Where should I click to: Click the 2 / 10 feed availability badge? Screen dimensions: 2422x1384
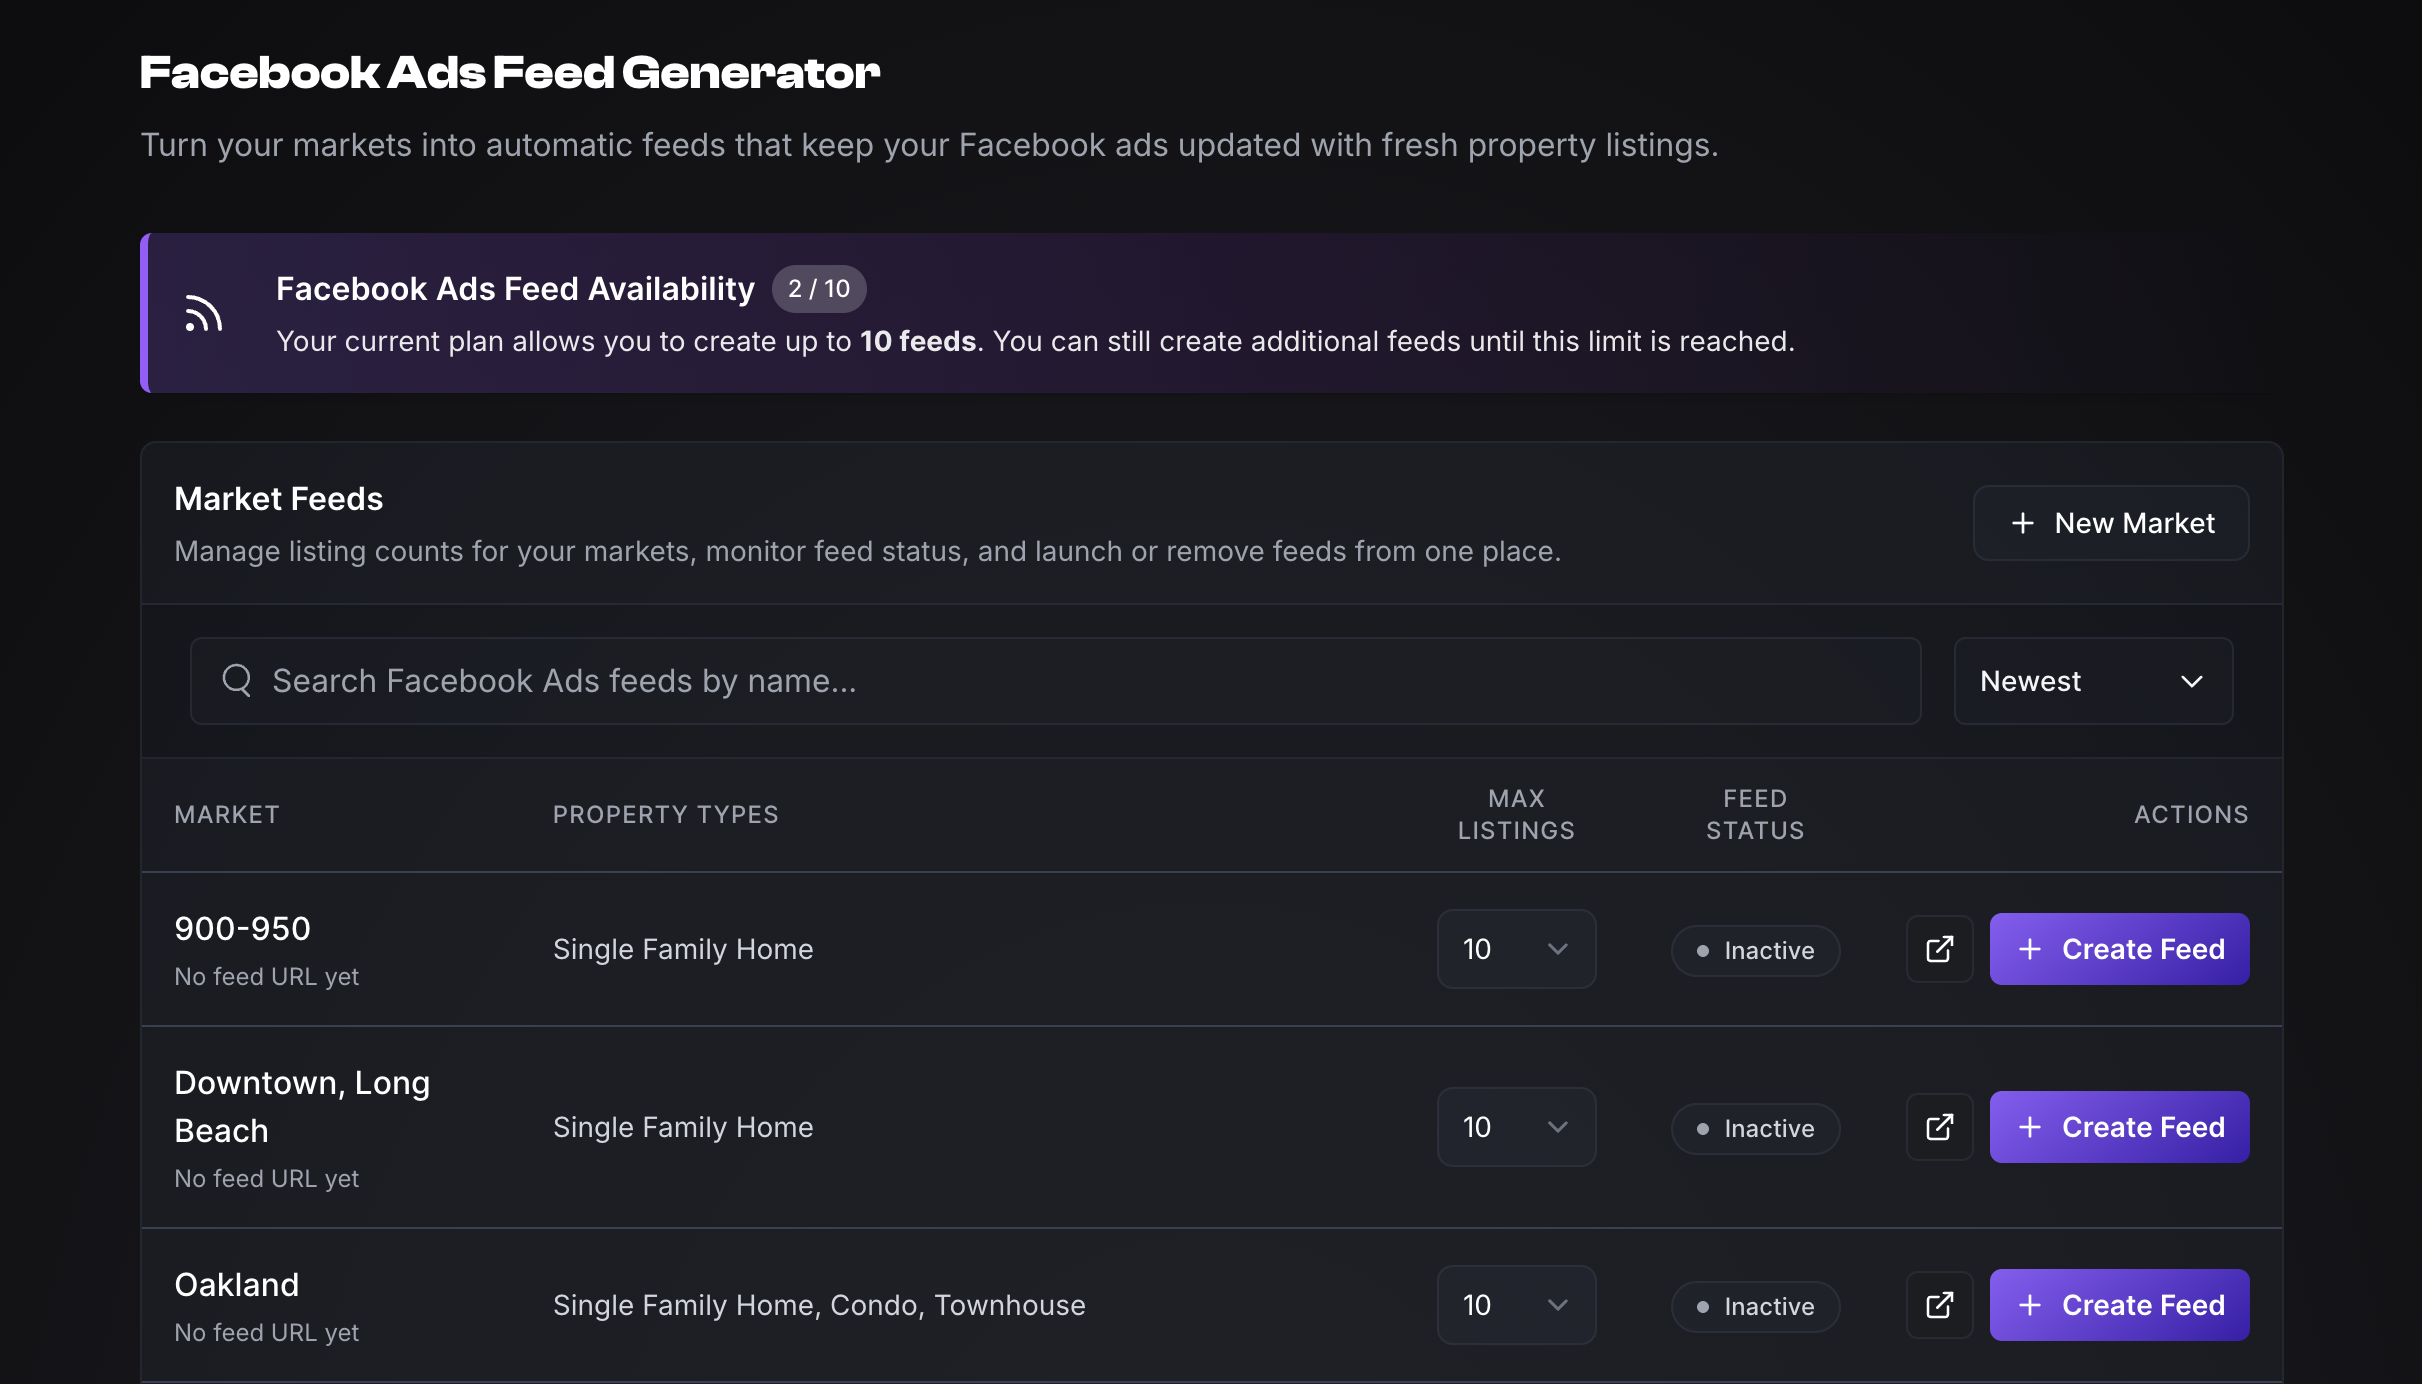click(819, 289)
